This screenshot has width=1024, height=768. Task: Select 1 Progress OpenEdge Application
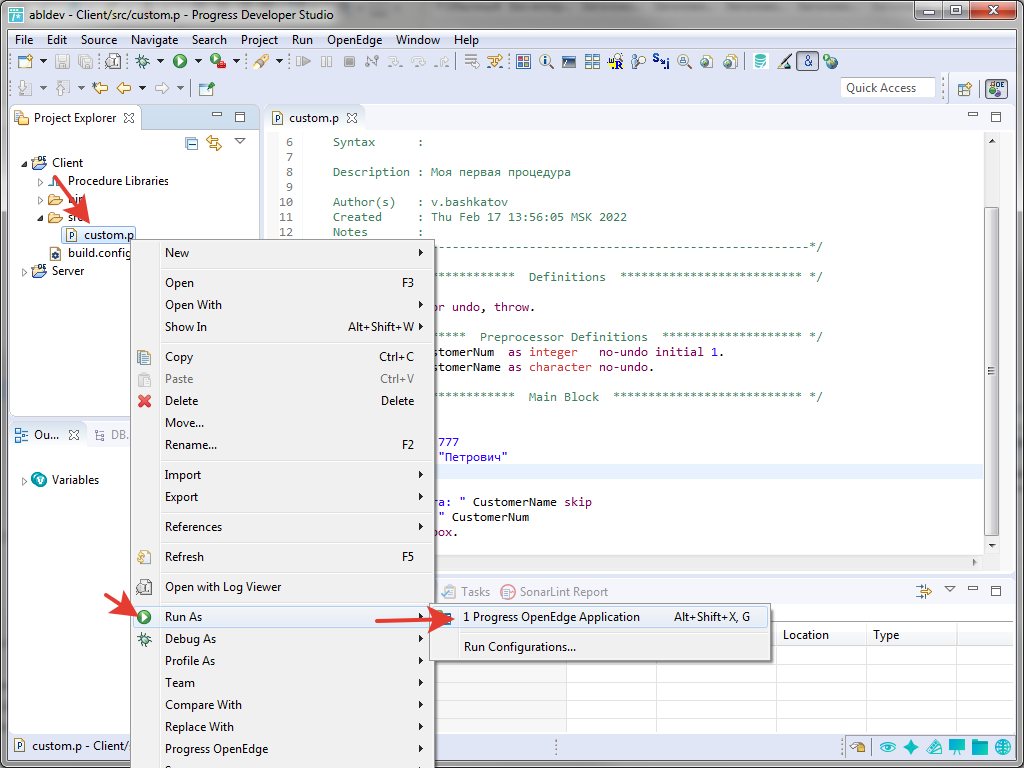(600, 616)
